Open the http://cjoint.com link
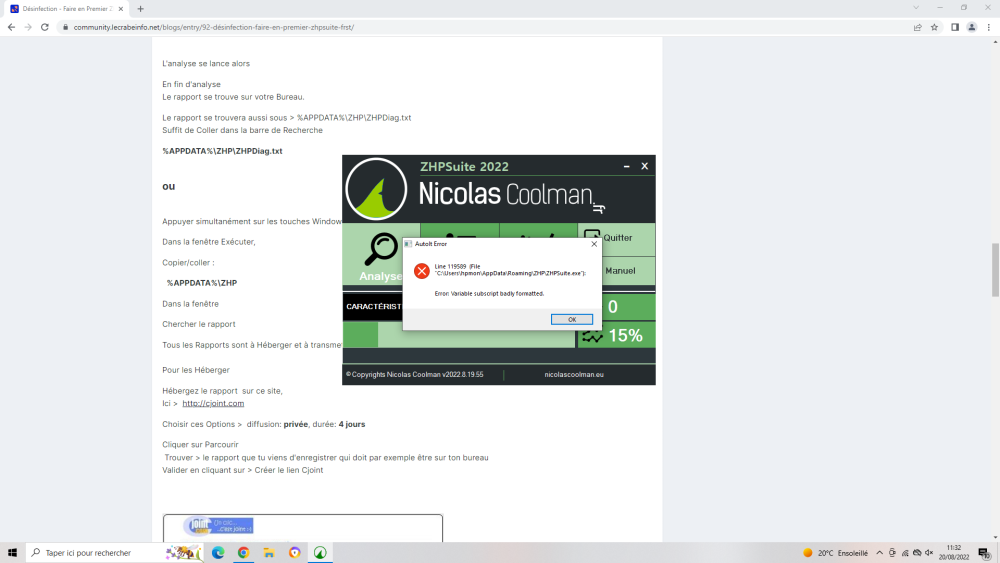Screen dimensions: 1000x563 click(x=213, y=403)
